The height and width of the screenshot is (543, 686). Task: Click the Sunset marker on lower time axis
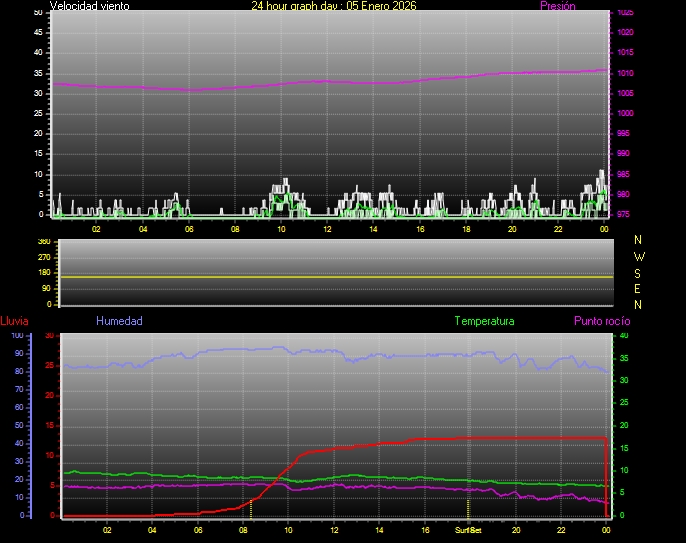click(468, 531)
